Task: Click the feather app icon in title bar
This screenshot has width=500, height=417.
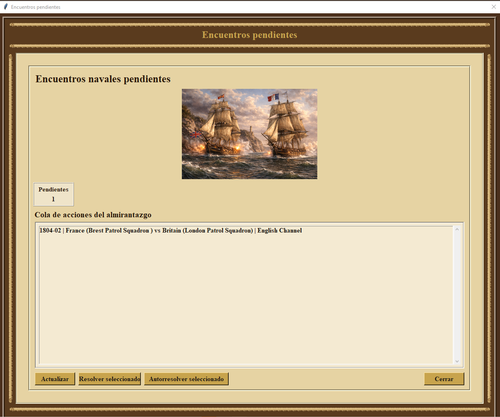Action: click(x=5, y=7)
